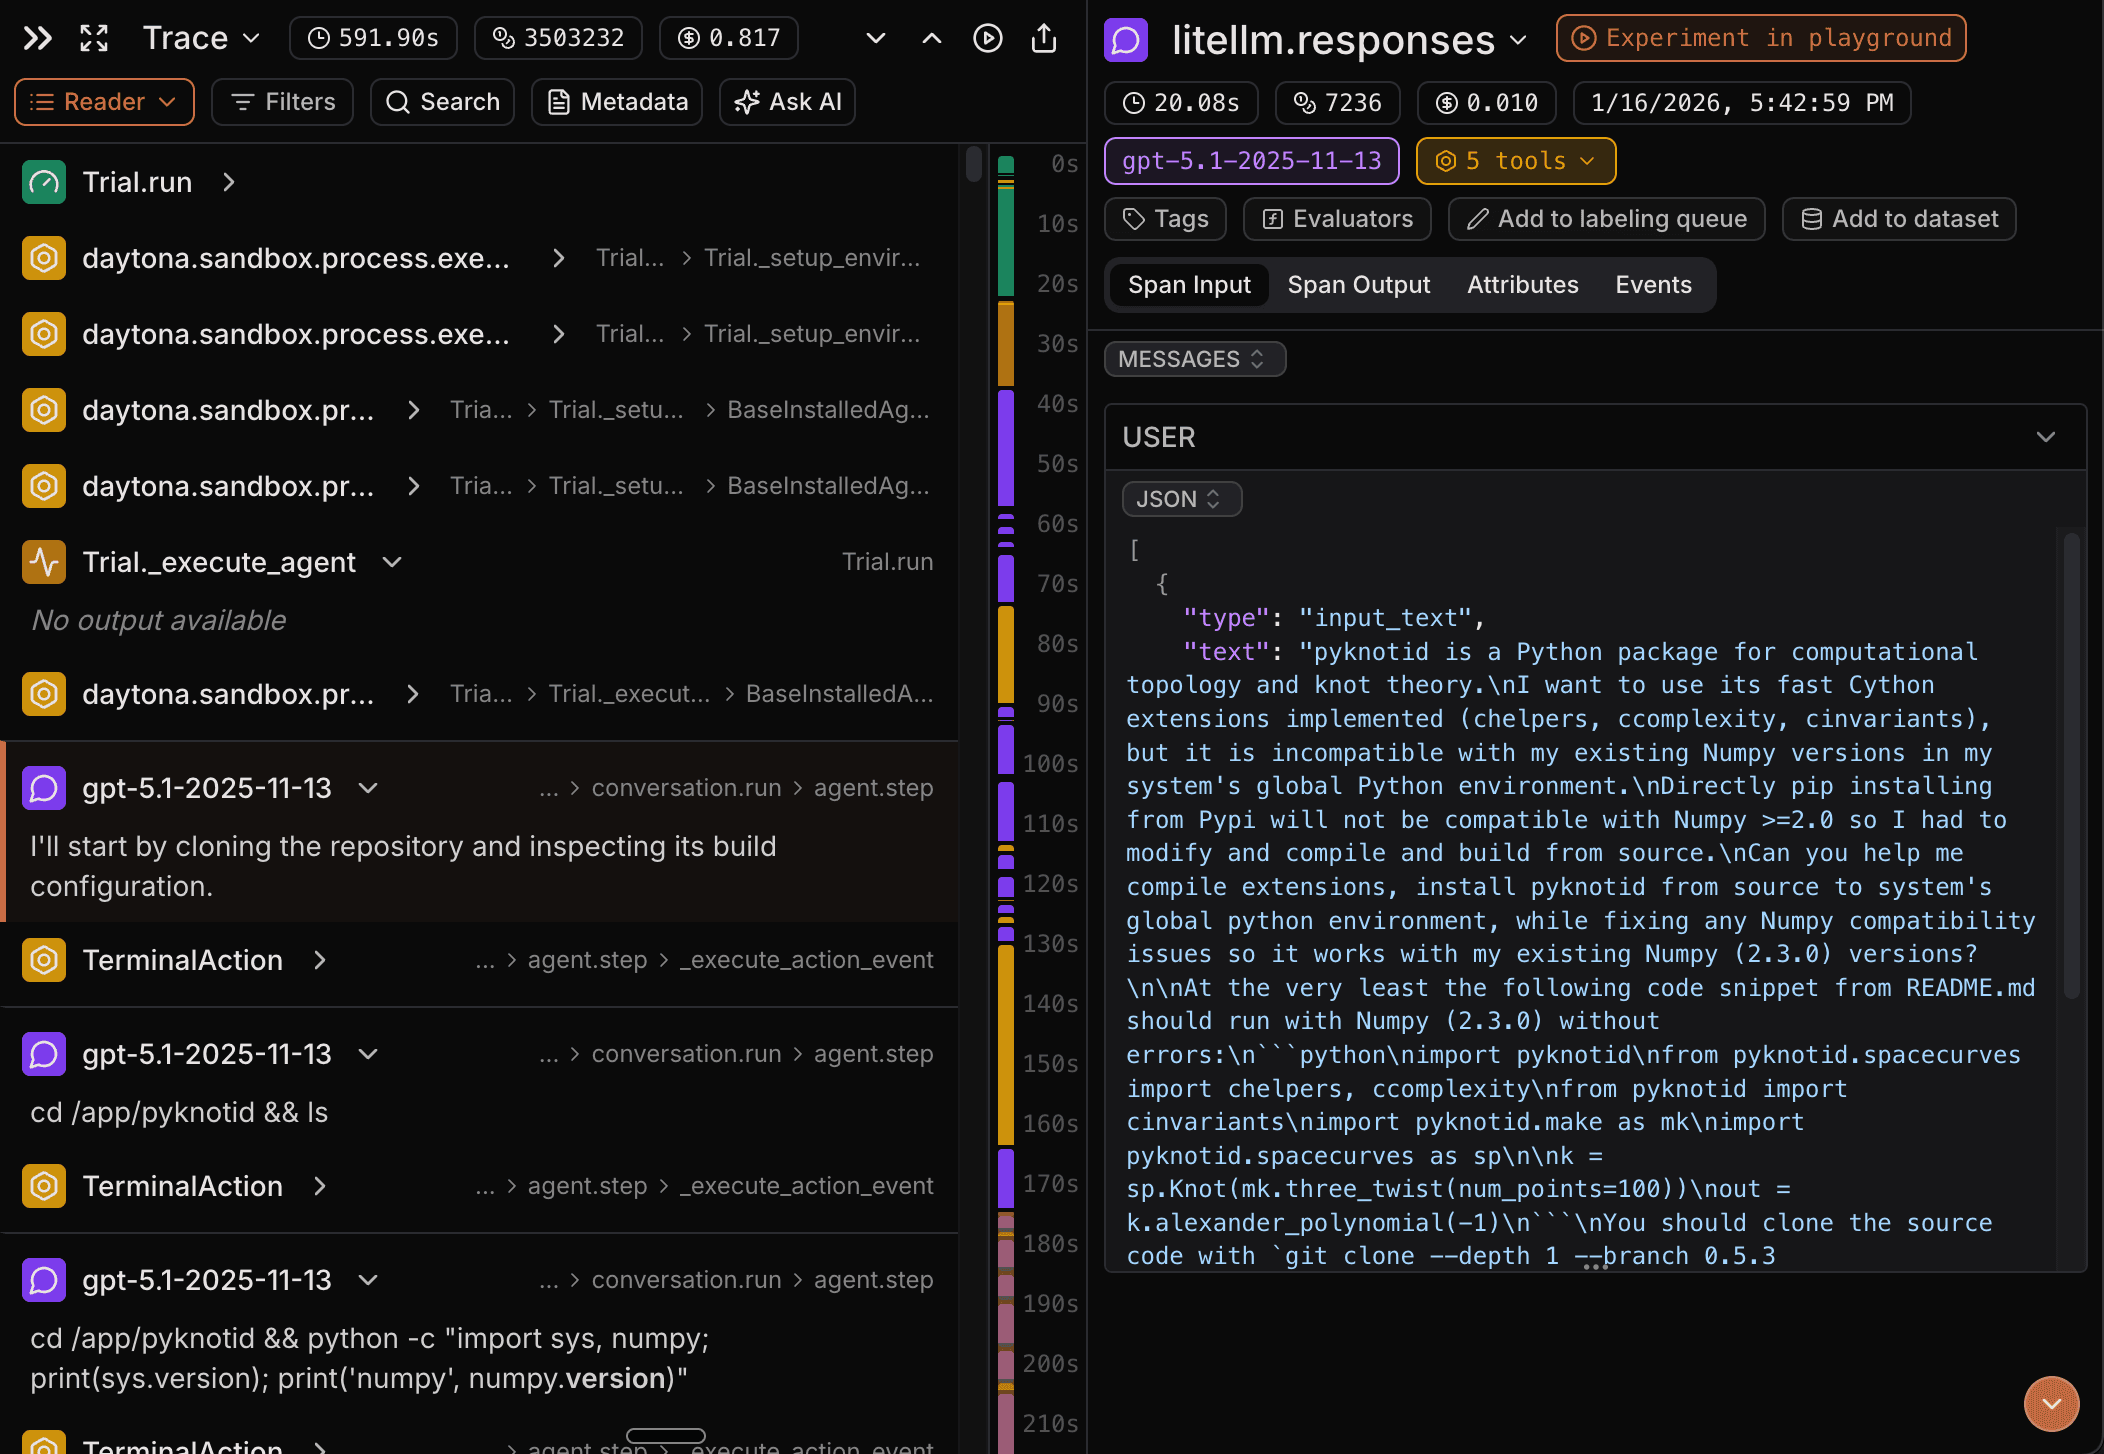2104x1454 pixels.
Task: Click the share trace icon next to play
Action: coord(1044,37)
